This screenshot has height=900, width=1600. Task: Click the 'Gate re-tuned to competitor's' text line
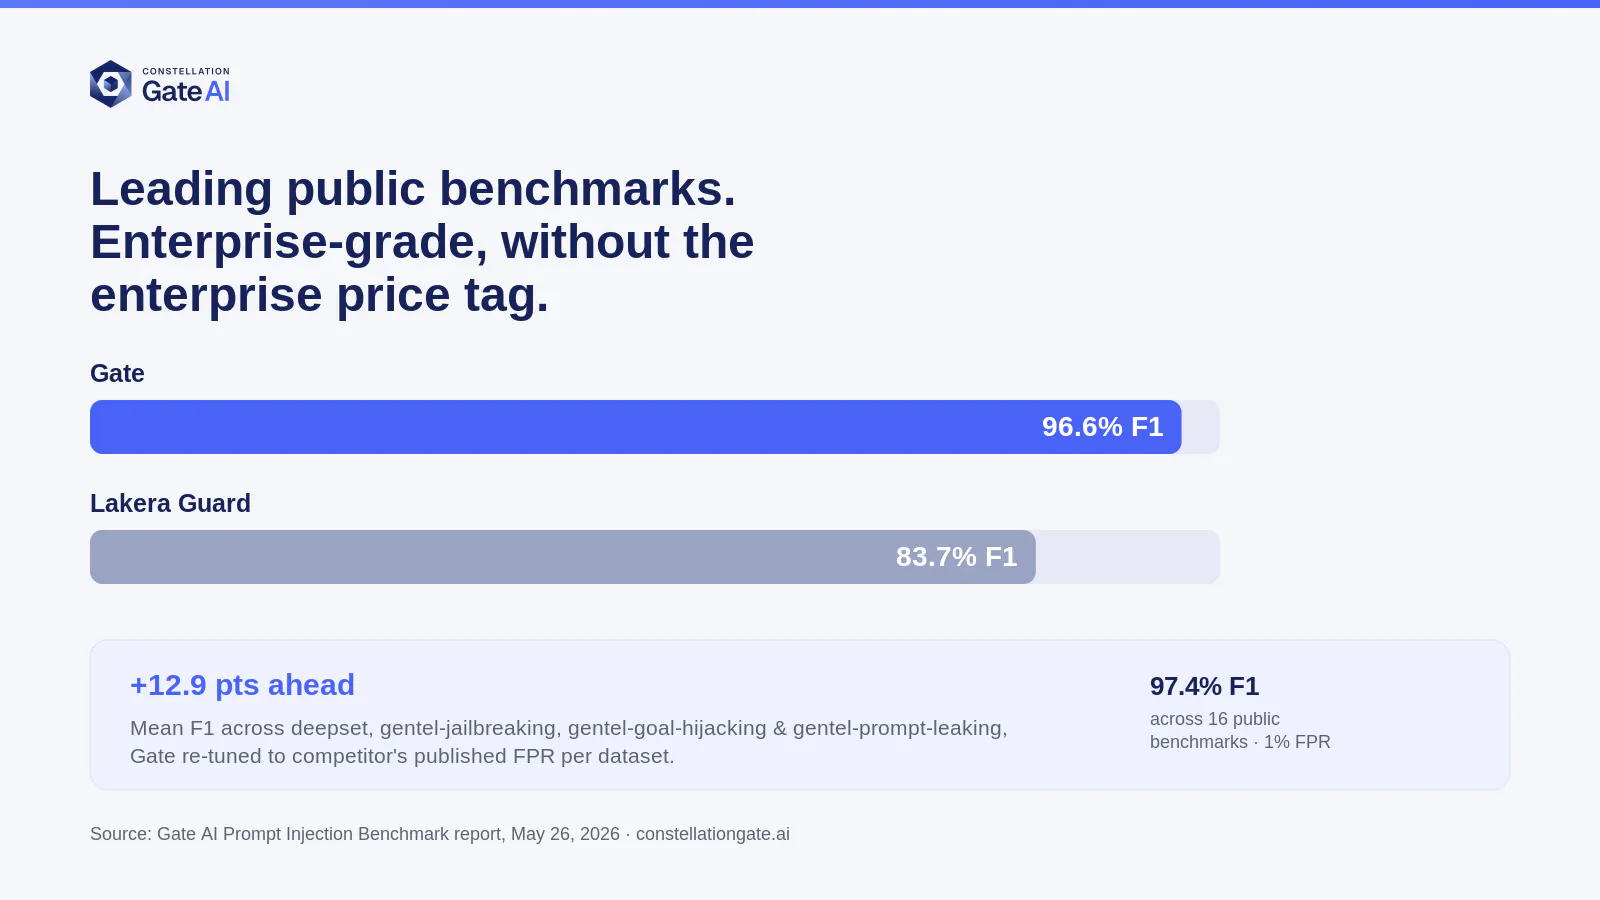[402, 756]
